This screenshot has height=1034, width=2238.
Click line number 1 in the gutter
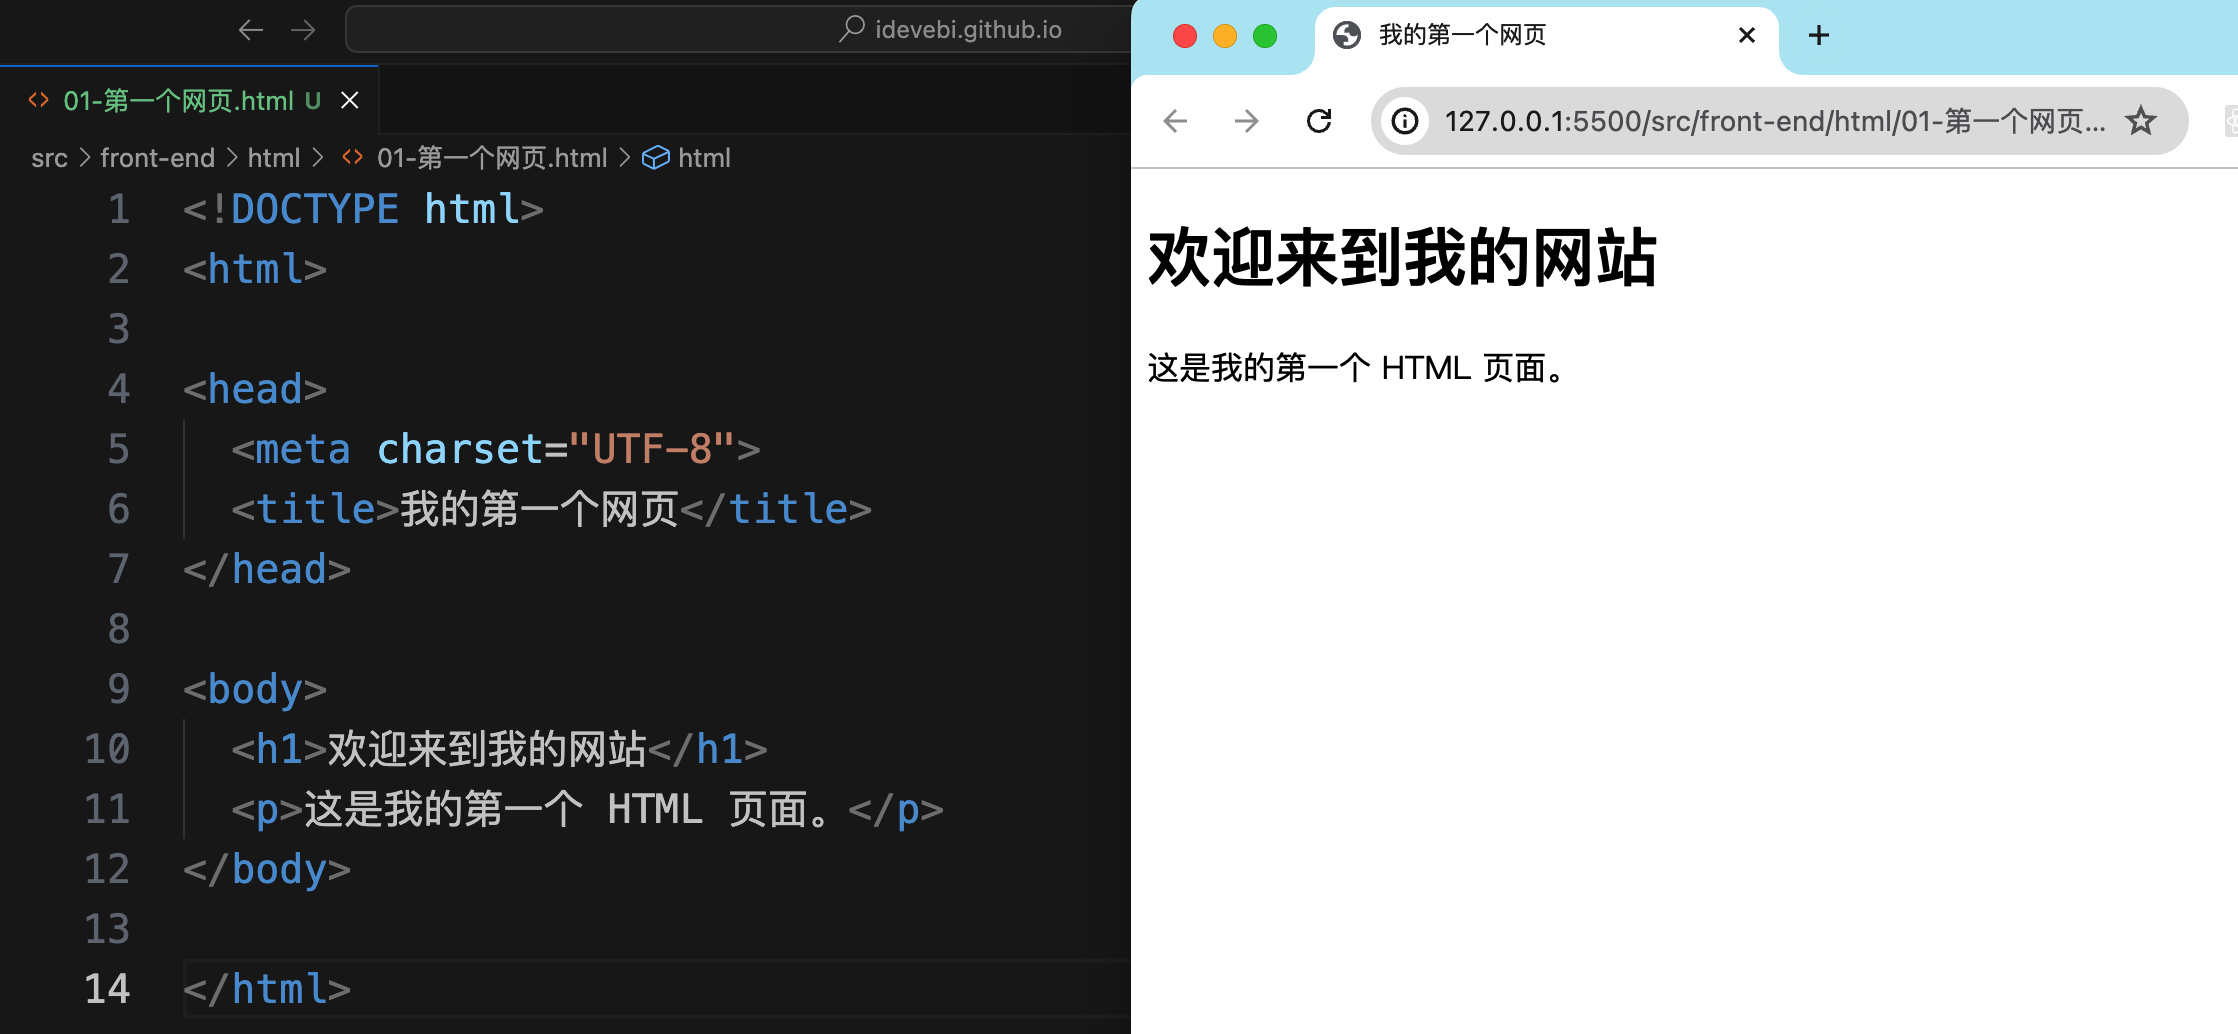[x=119, y=209]
